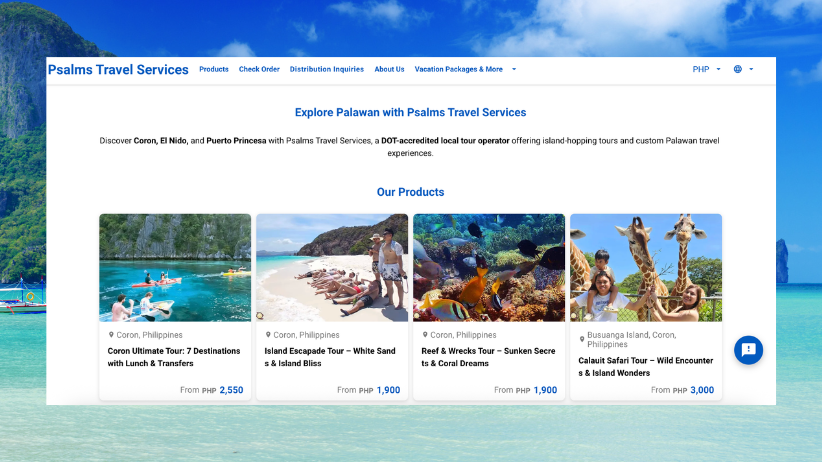Expand Vacation Packages & More menu arrow
Screen dimensions: 822x462
point(514,69)
